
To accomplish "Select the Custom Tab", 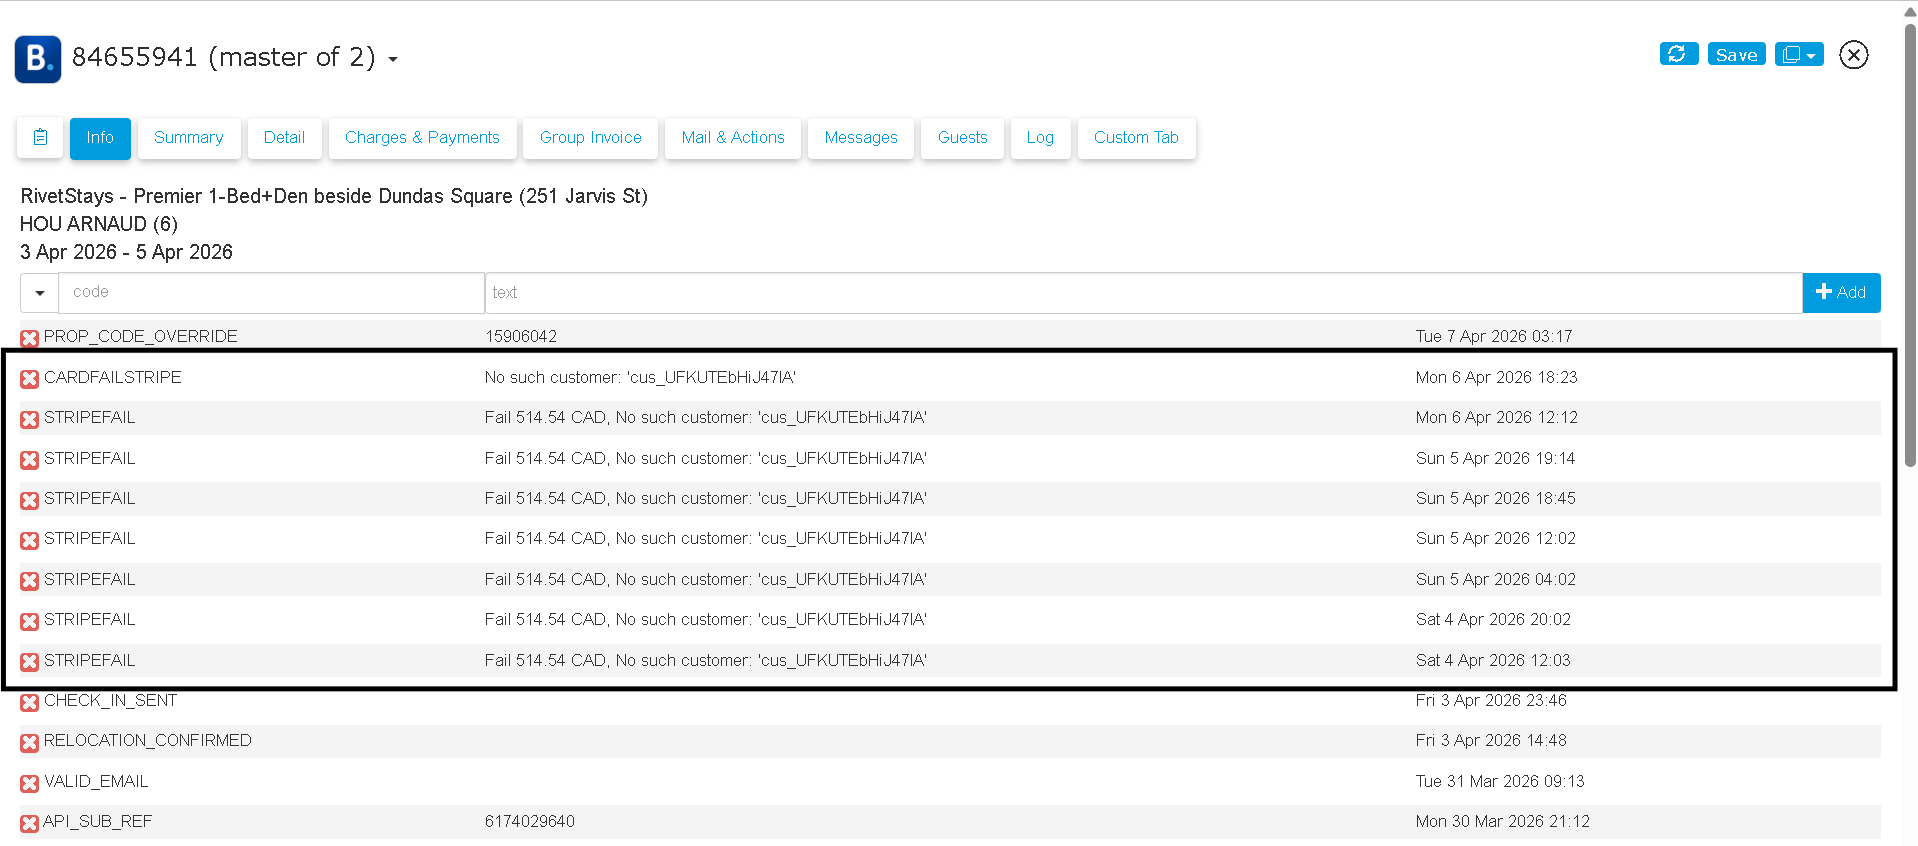I will (x=1136, y=138).
